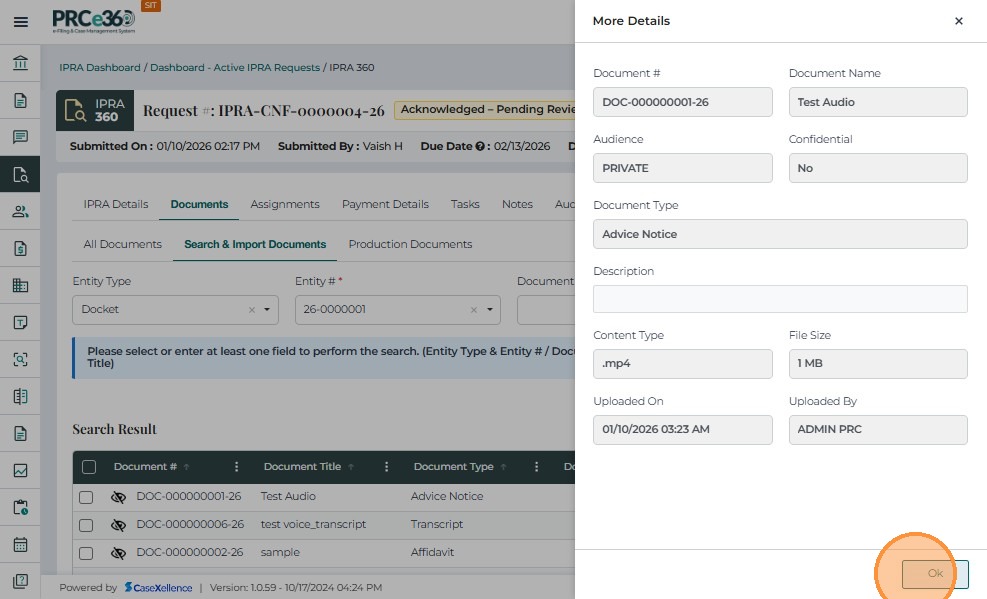Open the building sidebar icon
The width and height of the screenshot is (987, 599).
point(20,285)
